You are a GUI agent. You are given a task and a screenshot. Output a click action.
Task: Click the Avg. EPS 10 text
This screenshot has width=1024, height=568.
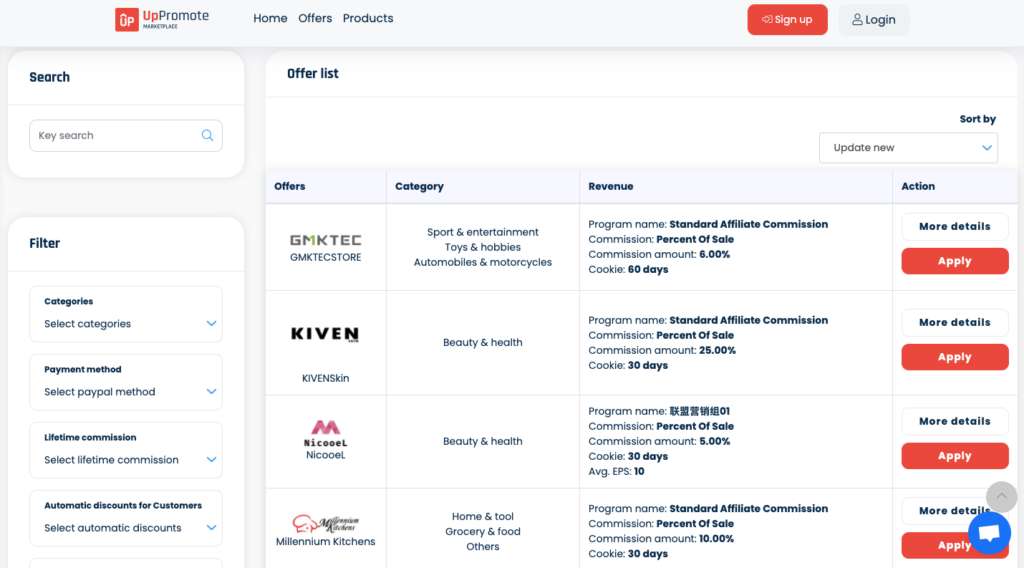tap(616, 471)
